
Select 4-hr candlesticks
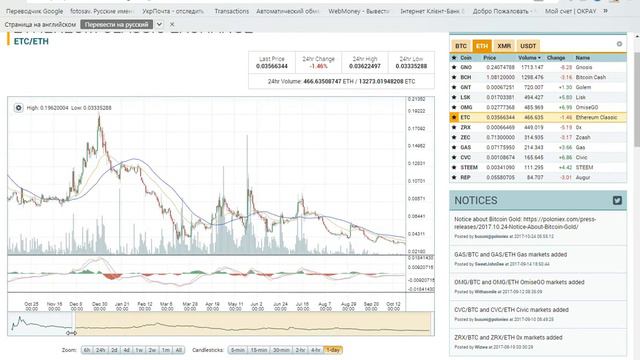tap(316, 350)
